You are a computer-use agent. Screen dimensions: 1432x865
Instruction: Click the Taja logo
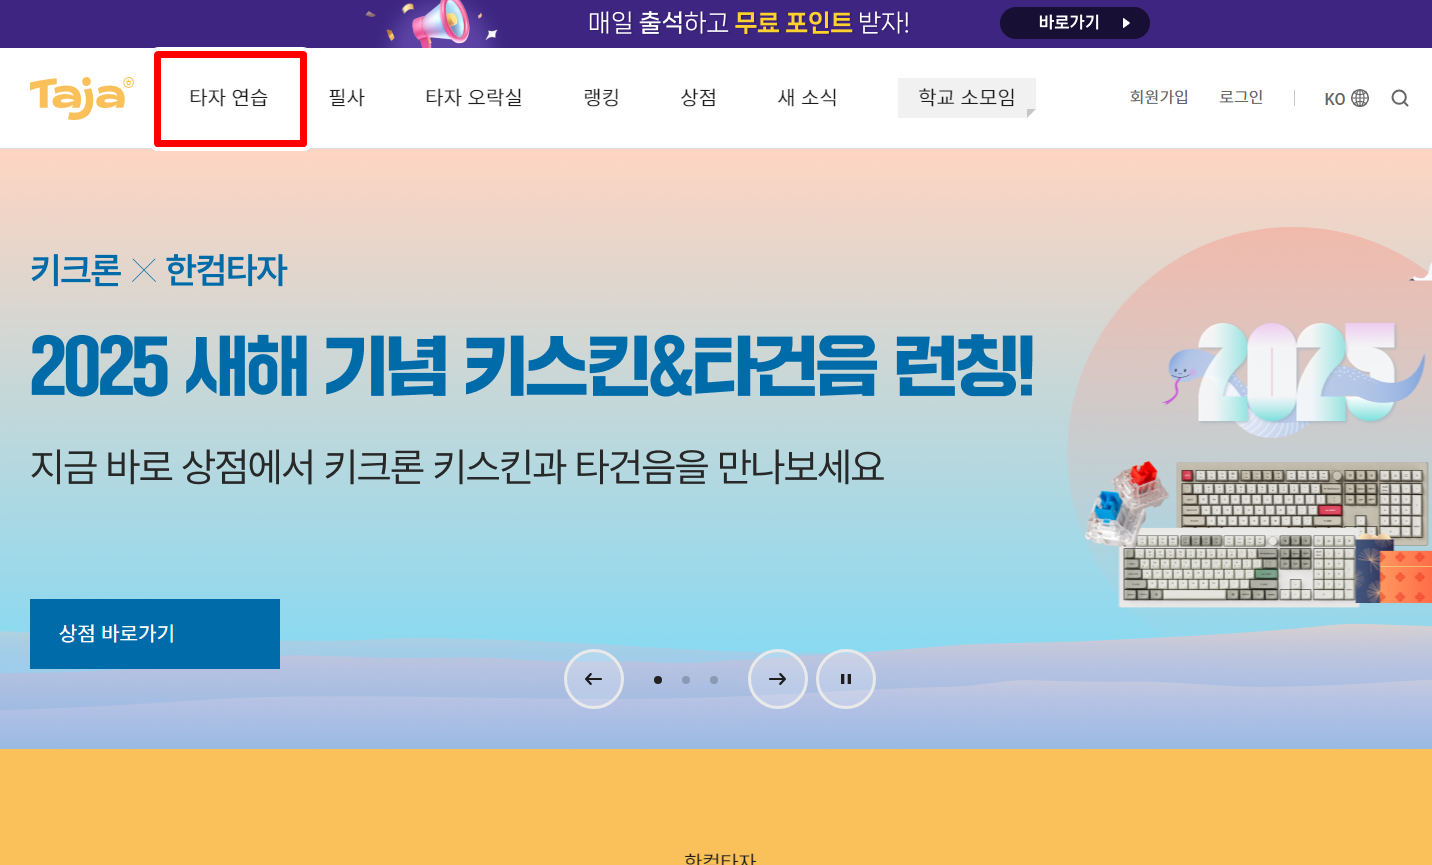[81, 97]
